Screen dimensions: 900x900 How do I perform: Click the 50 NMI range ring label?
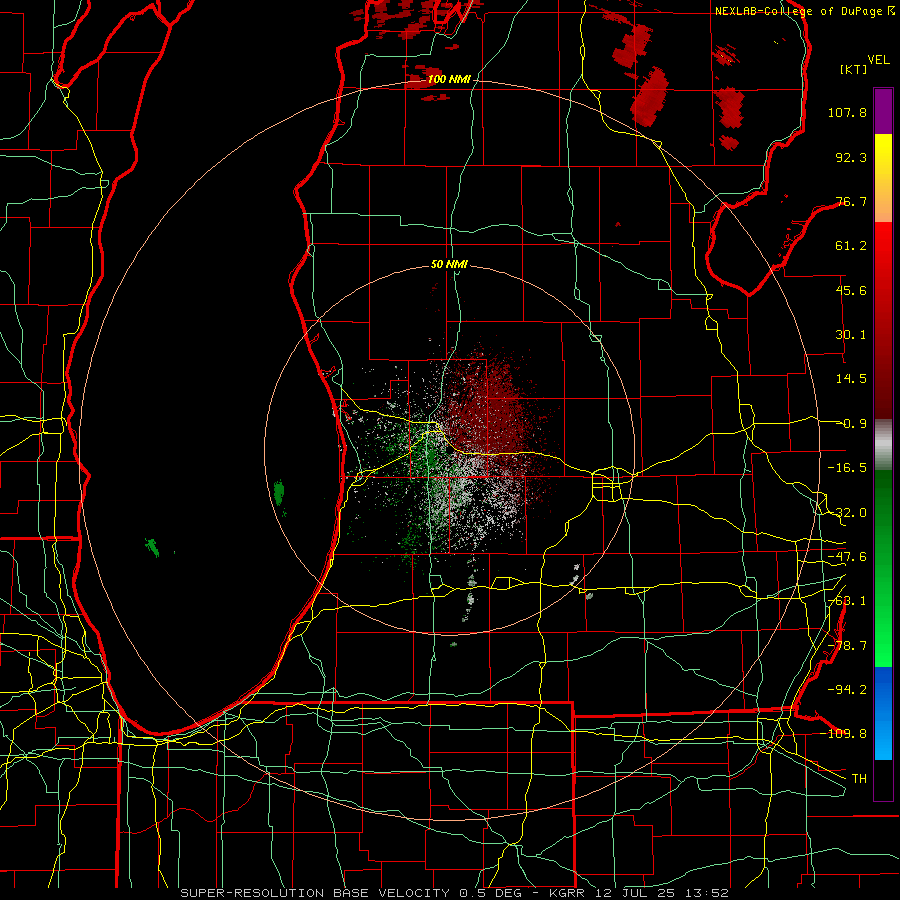coord(449,264)
